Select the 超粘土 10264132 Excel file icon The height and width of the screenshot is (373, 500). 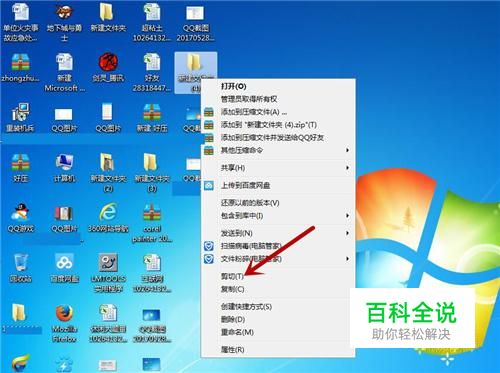[x=152, y=22]
